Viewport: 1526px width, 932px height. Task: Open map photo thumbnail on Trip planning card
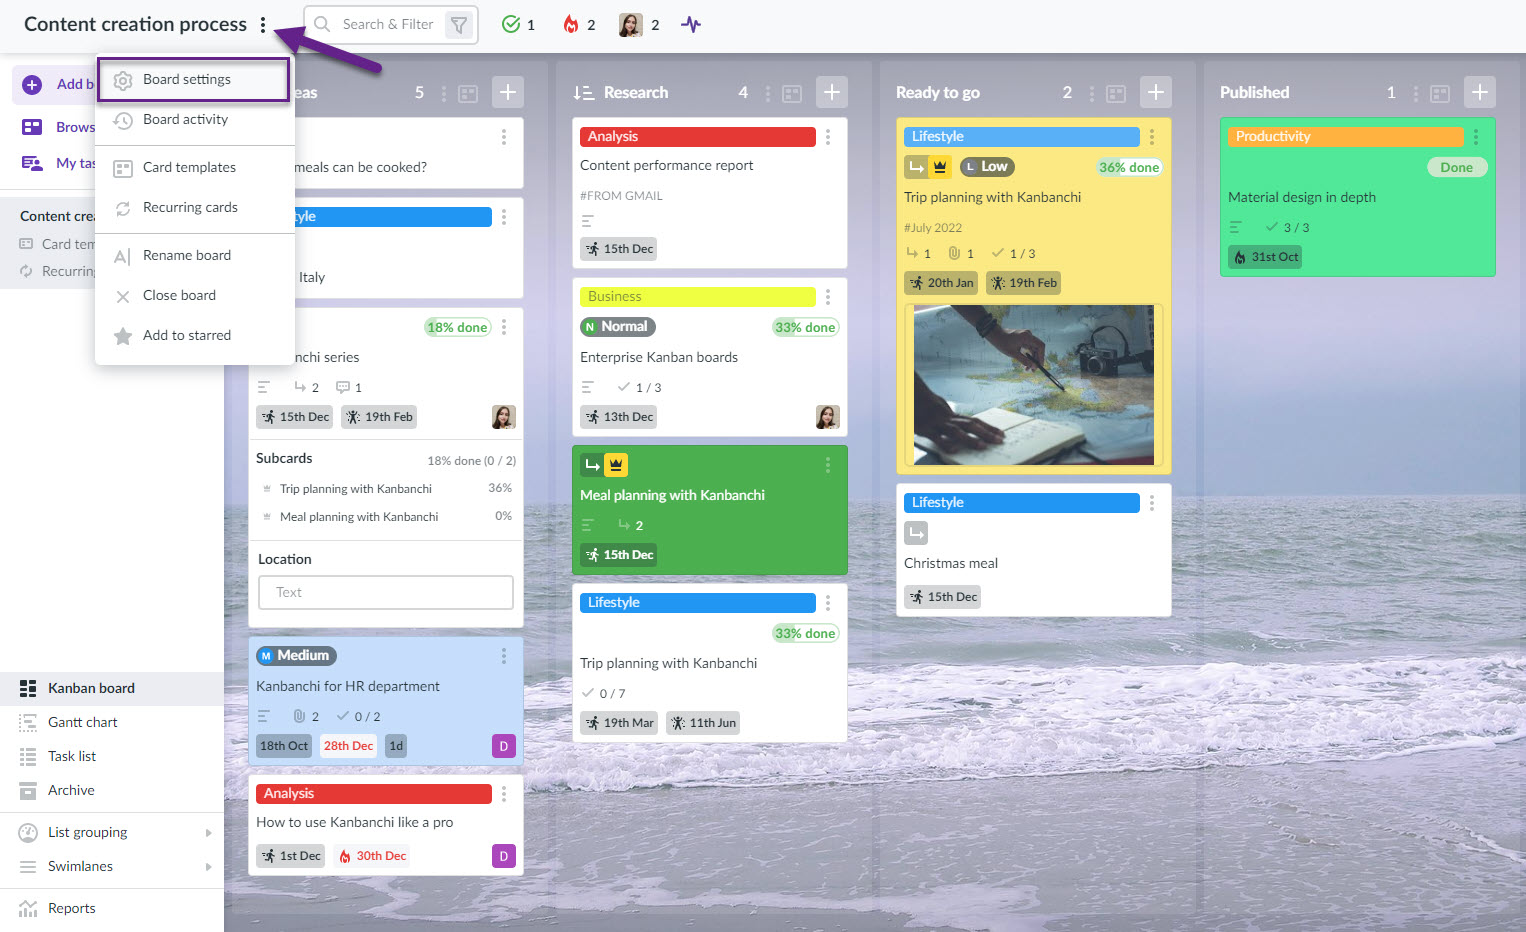1034,385
